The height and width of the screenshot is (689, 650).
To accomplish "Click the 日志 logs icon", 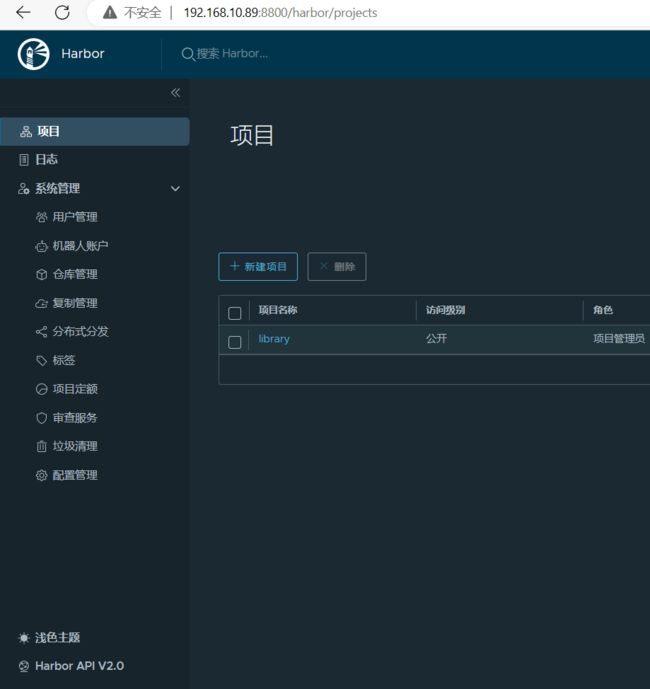I will click(24, 160).
